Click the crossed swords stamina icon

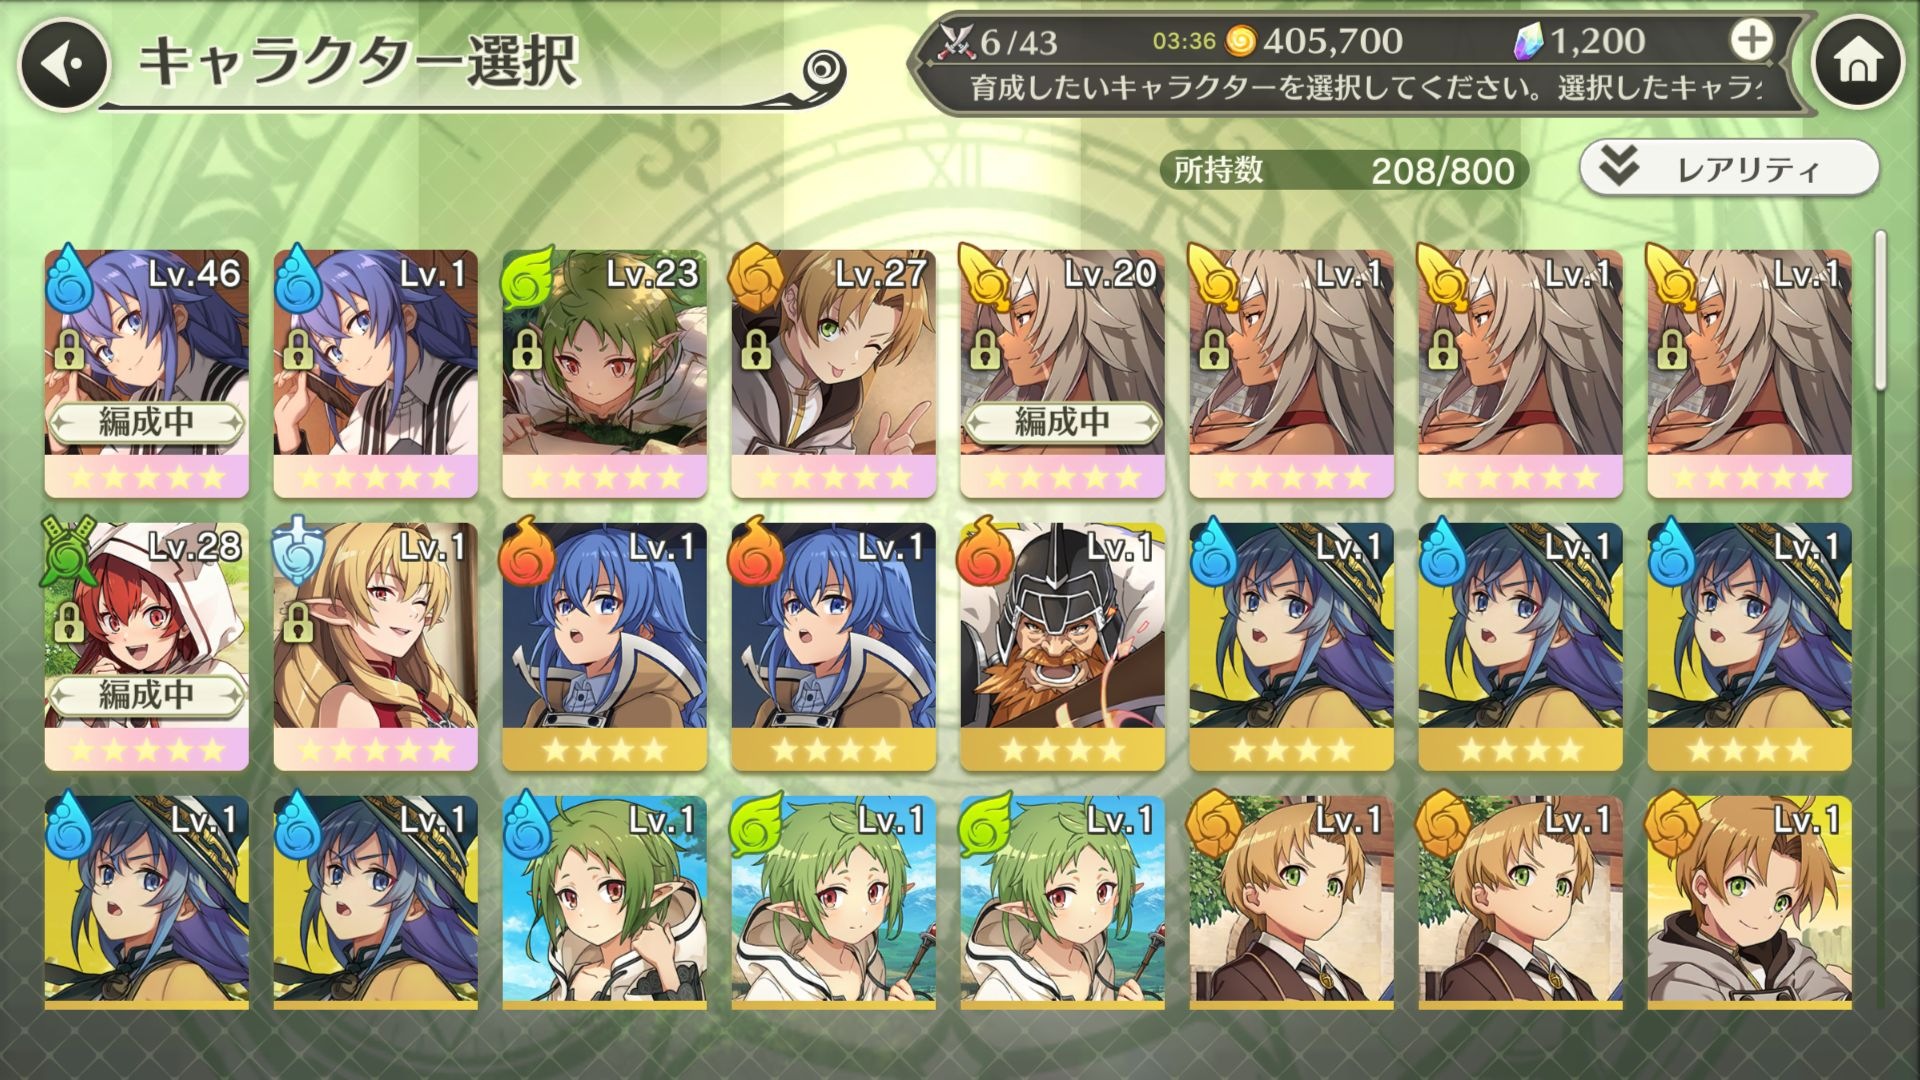(x=956, y=41)
